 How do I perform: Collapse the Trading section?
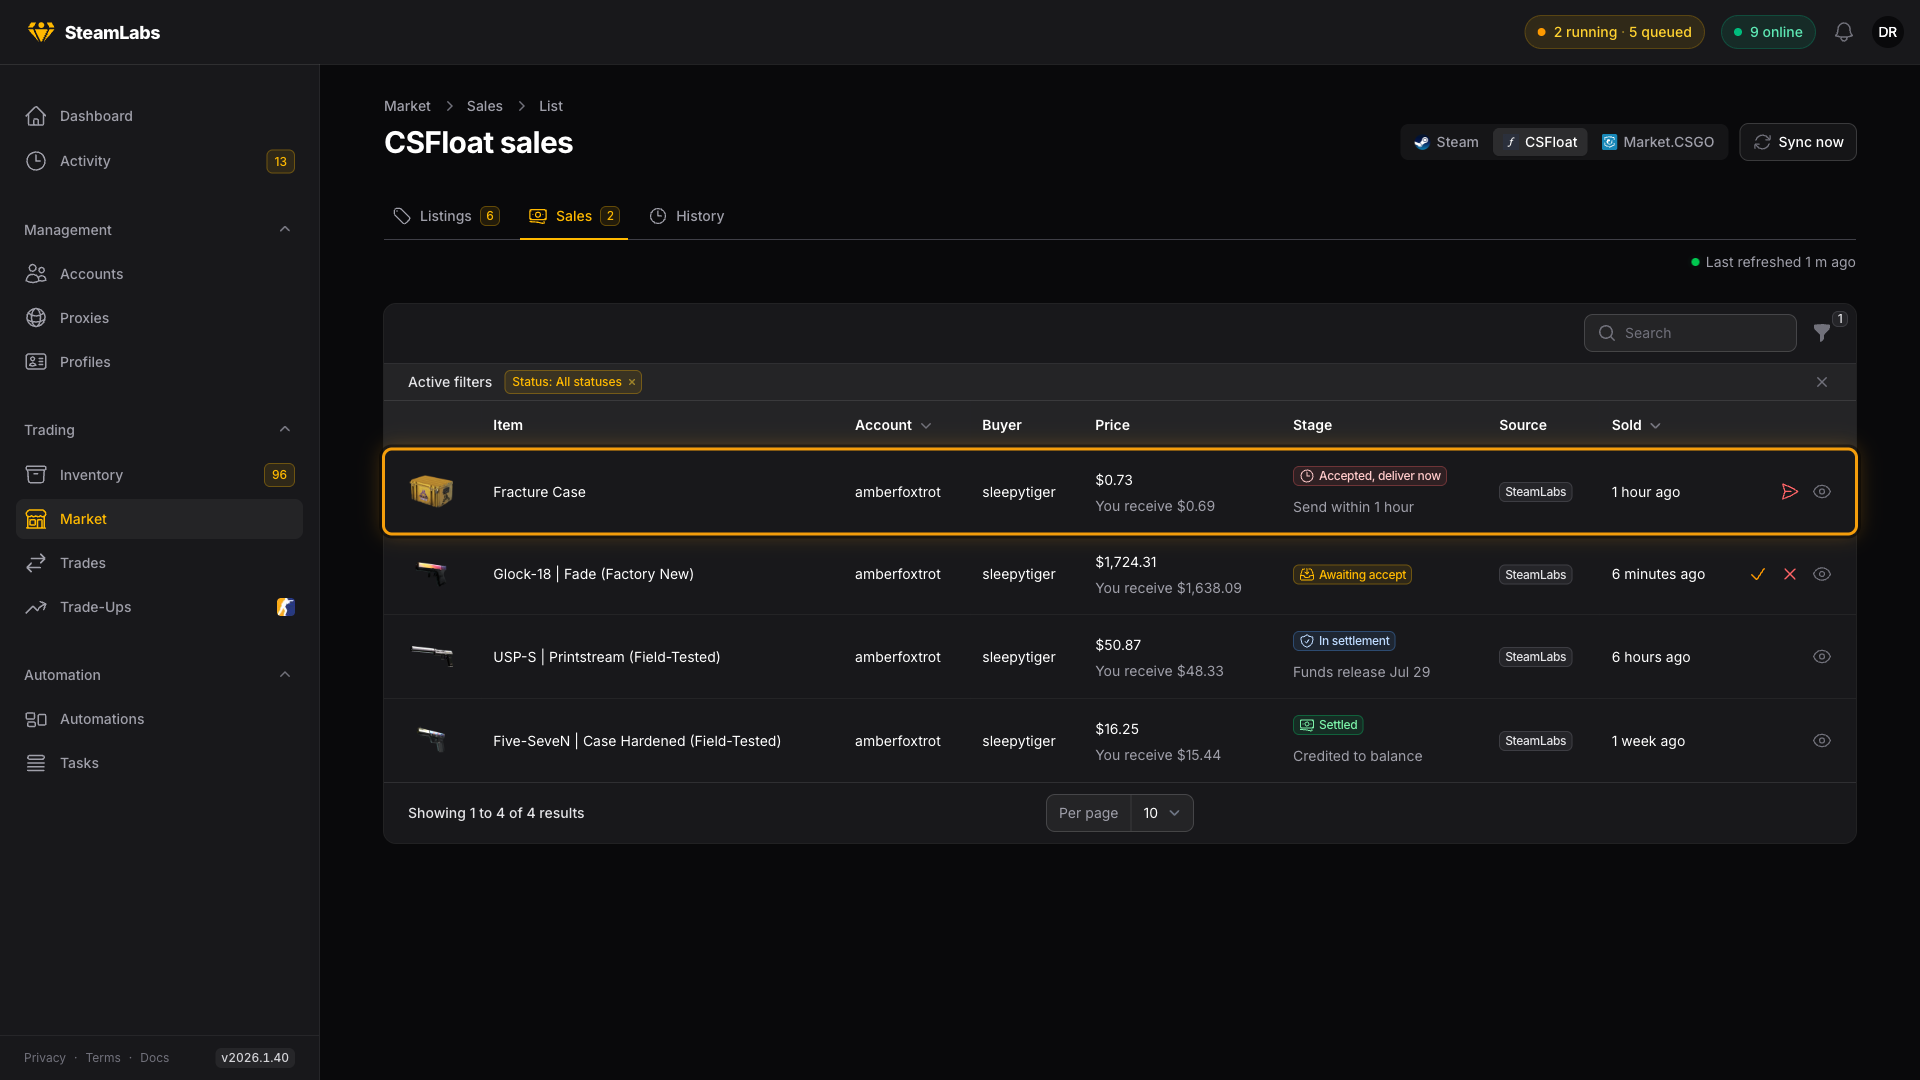click(x=285, y=430)
